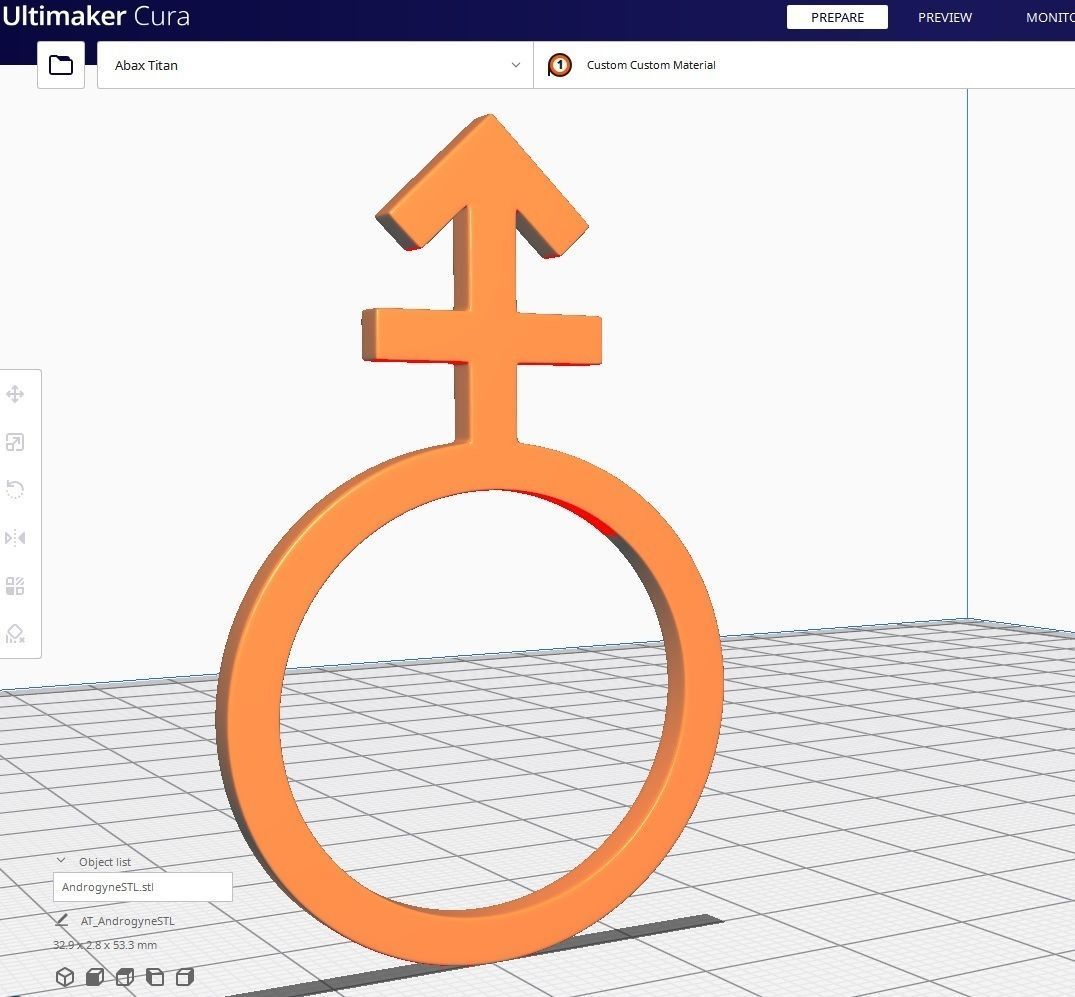The image size is (1075, 997).
Task: Click the 32.9 x 2.8 x 53.3 mm dimensions
Action: pyautogui.click(x=105, y=945)
